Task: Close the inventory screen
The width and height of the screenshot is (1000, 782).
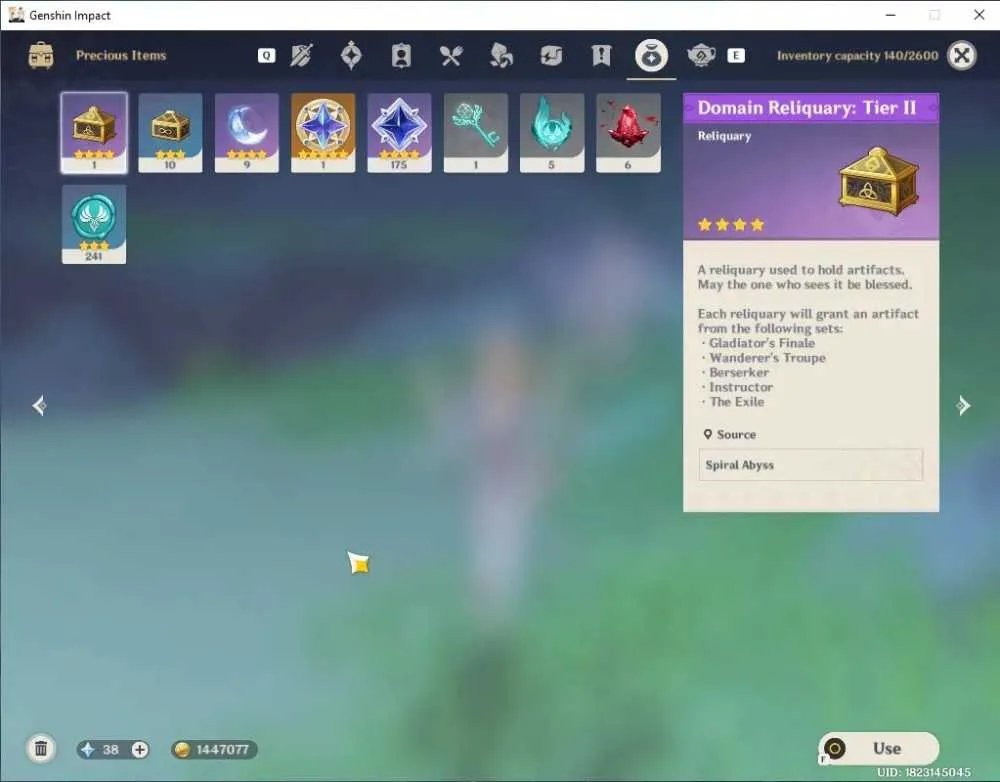Action: coord(962,55)
